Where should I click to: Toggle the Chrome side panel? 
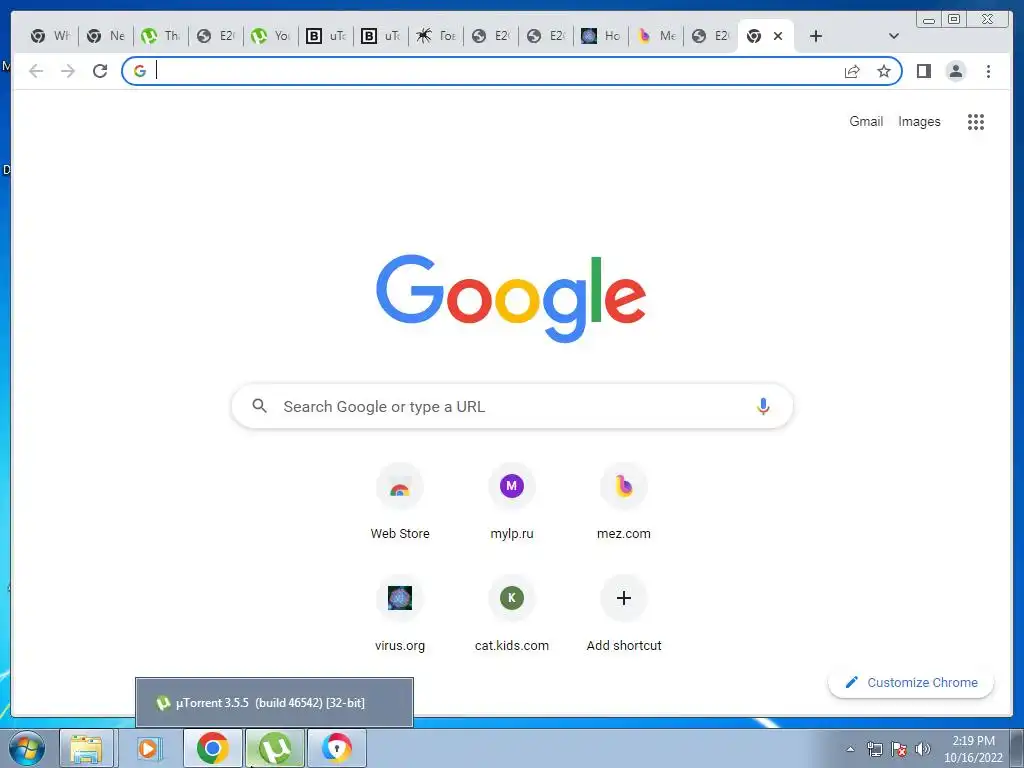tap(923, 71)
